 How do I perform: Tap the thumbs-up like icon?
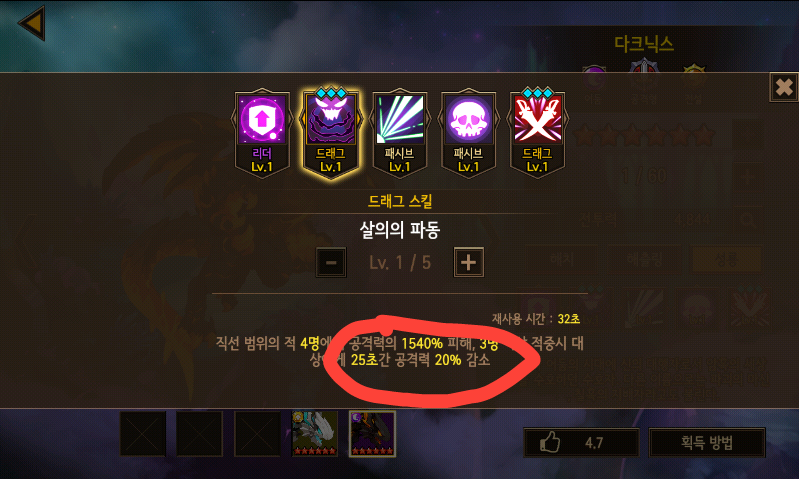pos(550,442)
